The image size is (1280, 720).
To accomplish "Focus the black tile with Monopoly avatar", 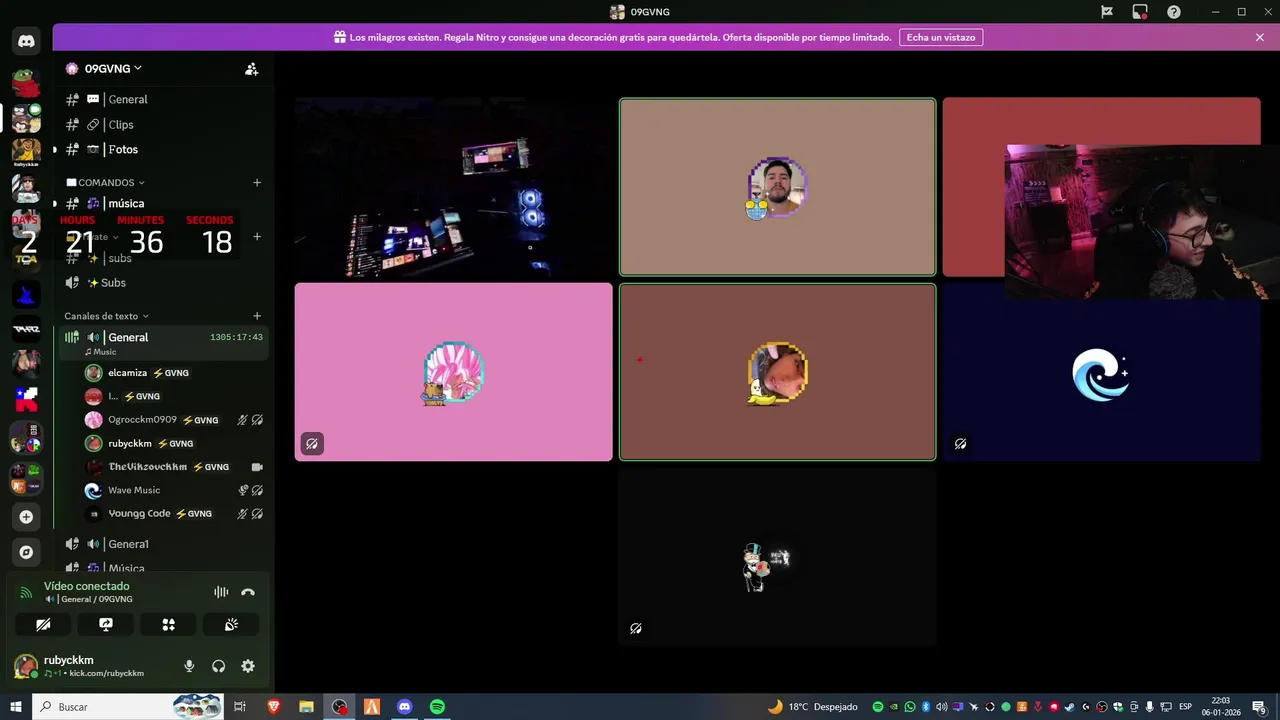I will (777, 557).
